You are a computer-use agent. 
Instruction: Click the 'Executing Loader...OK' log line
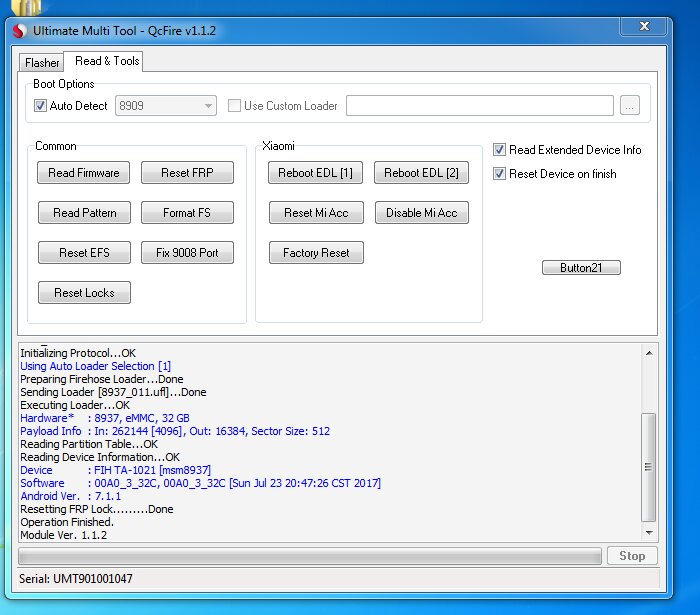[x=75, y=405]
